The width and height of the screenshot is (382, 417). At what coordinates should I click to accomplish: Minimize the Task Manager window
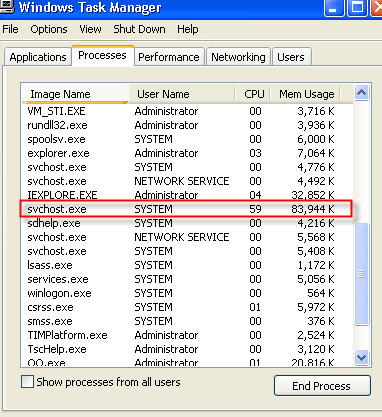point(334,8)
